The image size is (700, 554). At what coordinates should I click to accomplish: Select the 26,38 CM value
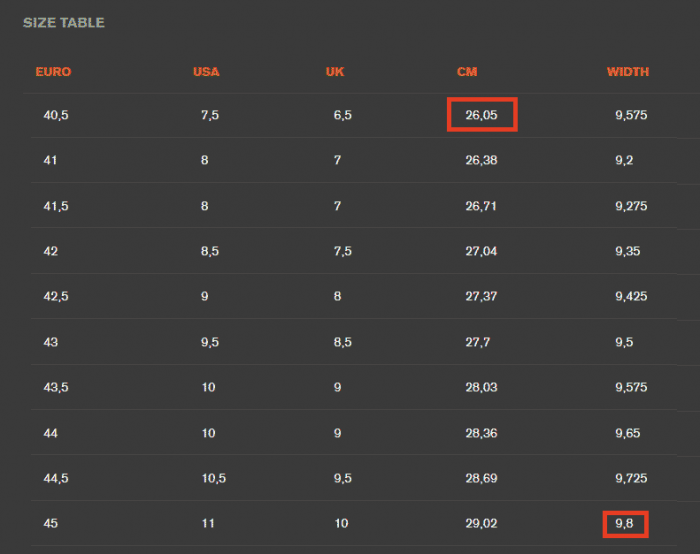(x=481, y=160)
